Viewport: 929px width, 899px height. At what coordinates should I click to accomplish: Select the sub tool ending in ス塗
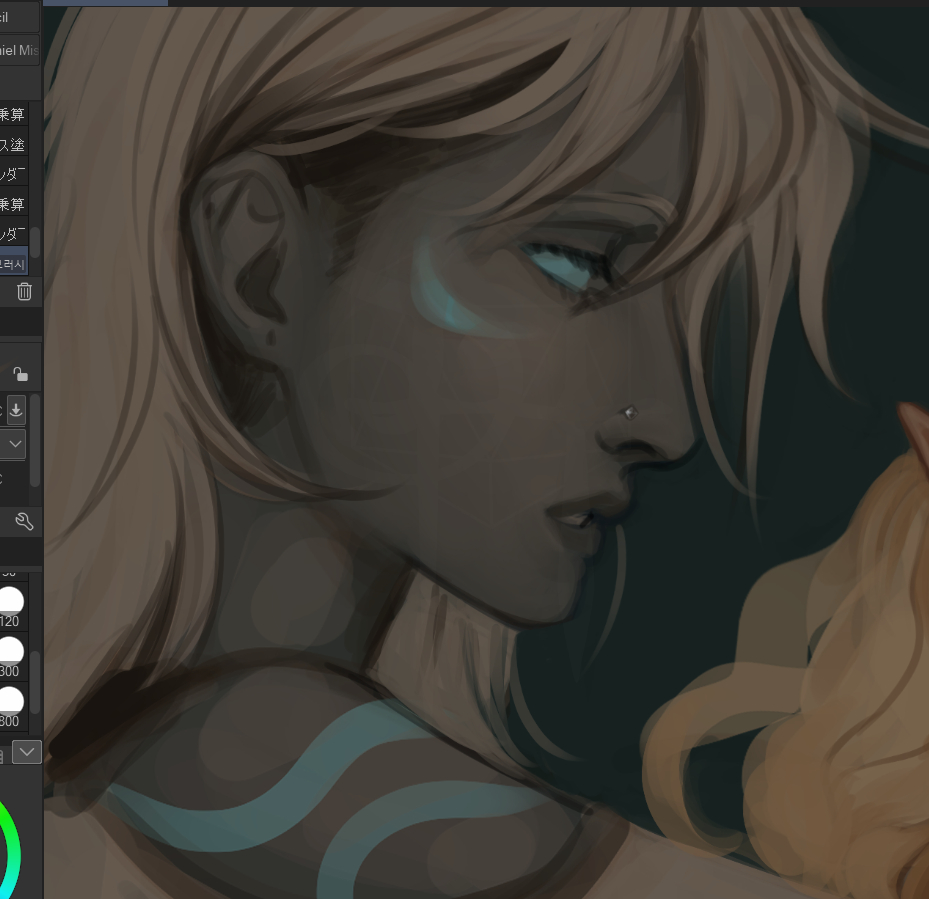(13, 145)
